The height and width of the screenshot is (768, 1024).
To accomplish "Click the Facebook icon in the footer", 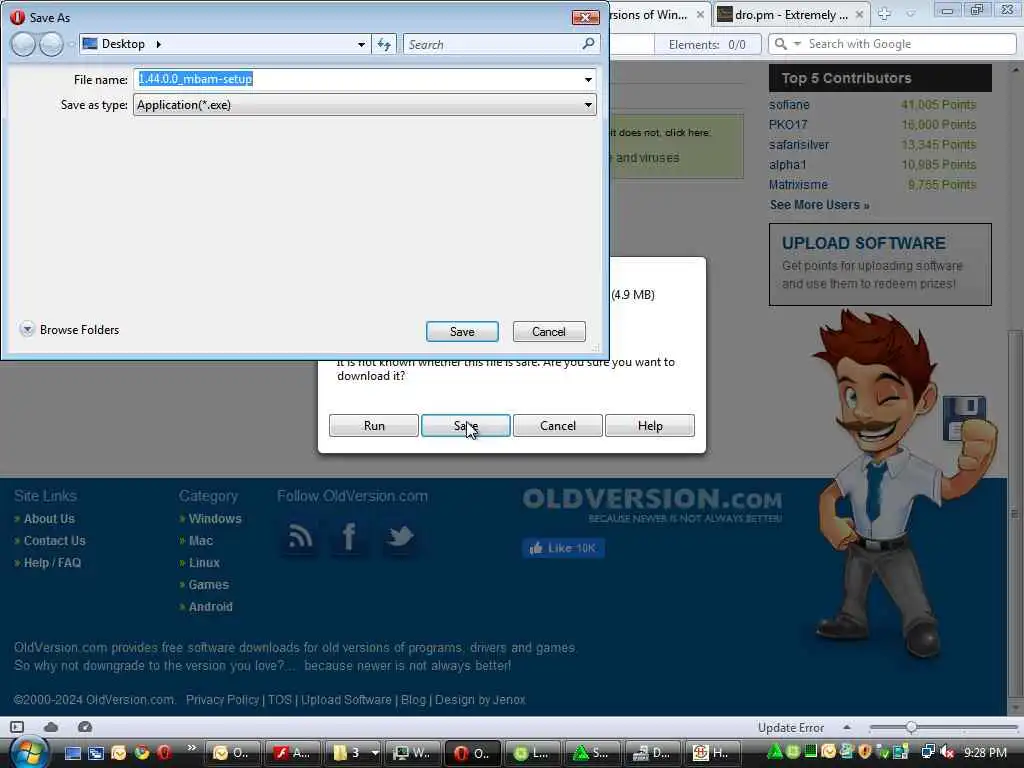I will pos(349,537).
